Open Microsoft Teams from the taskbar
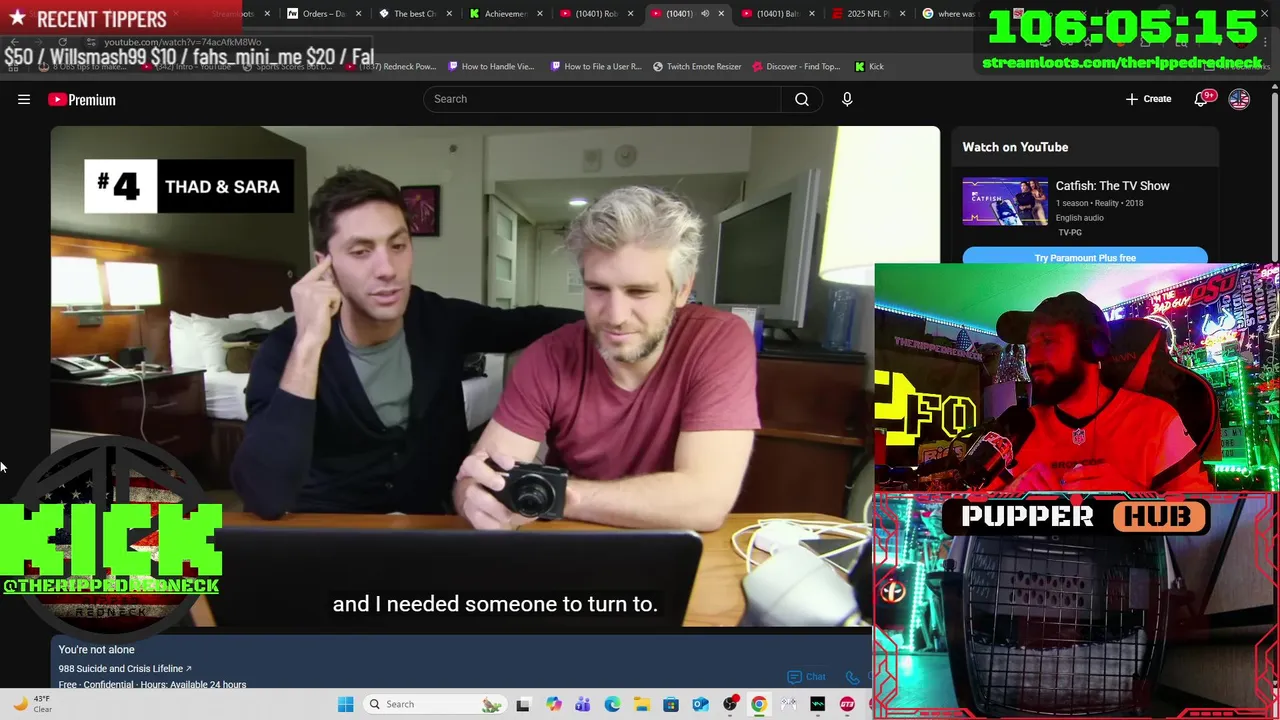Viewport: 1280px width, 720px height. click(582, 704)
